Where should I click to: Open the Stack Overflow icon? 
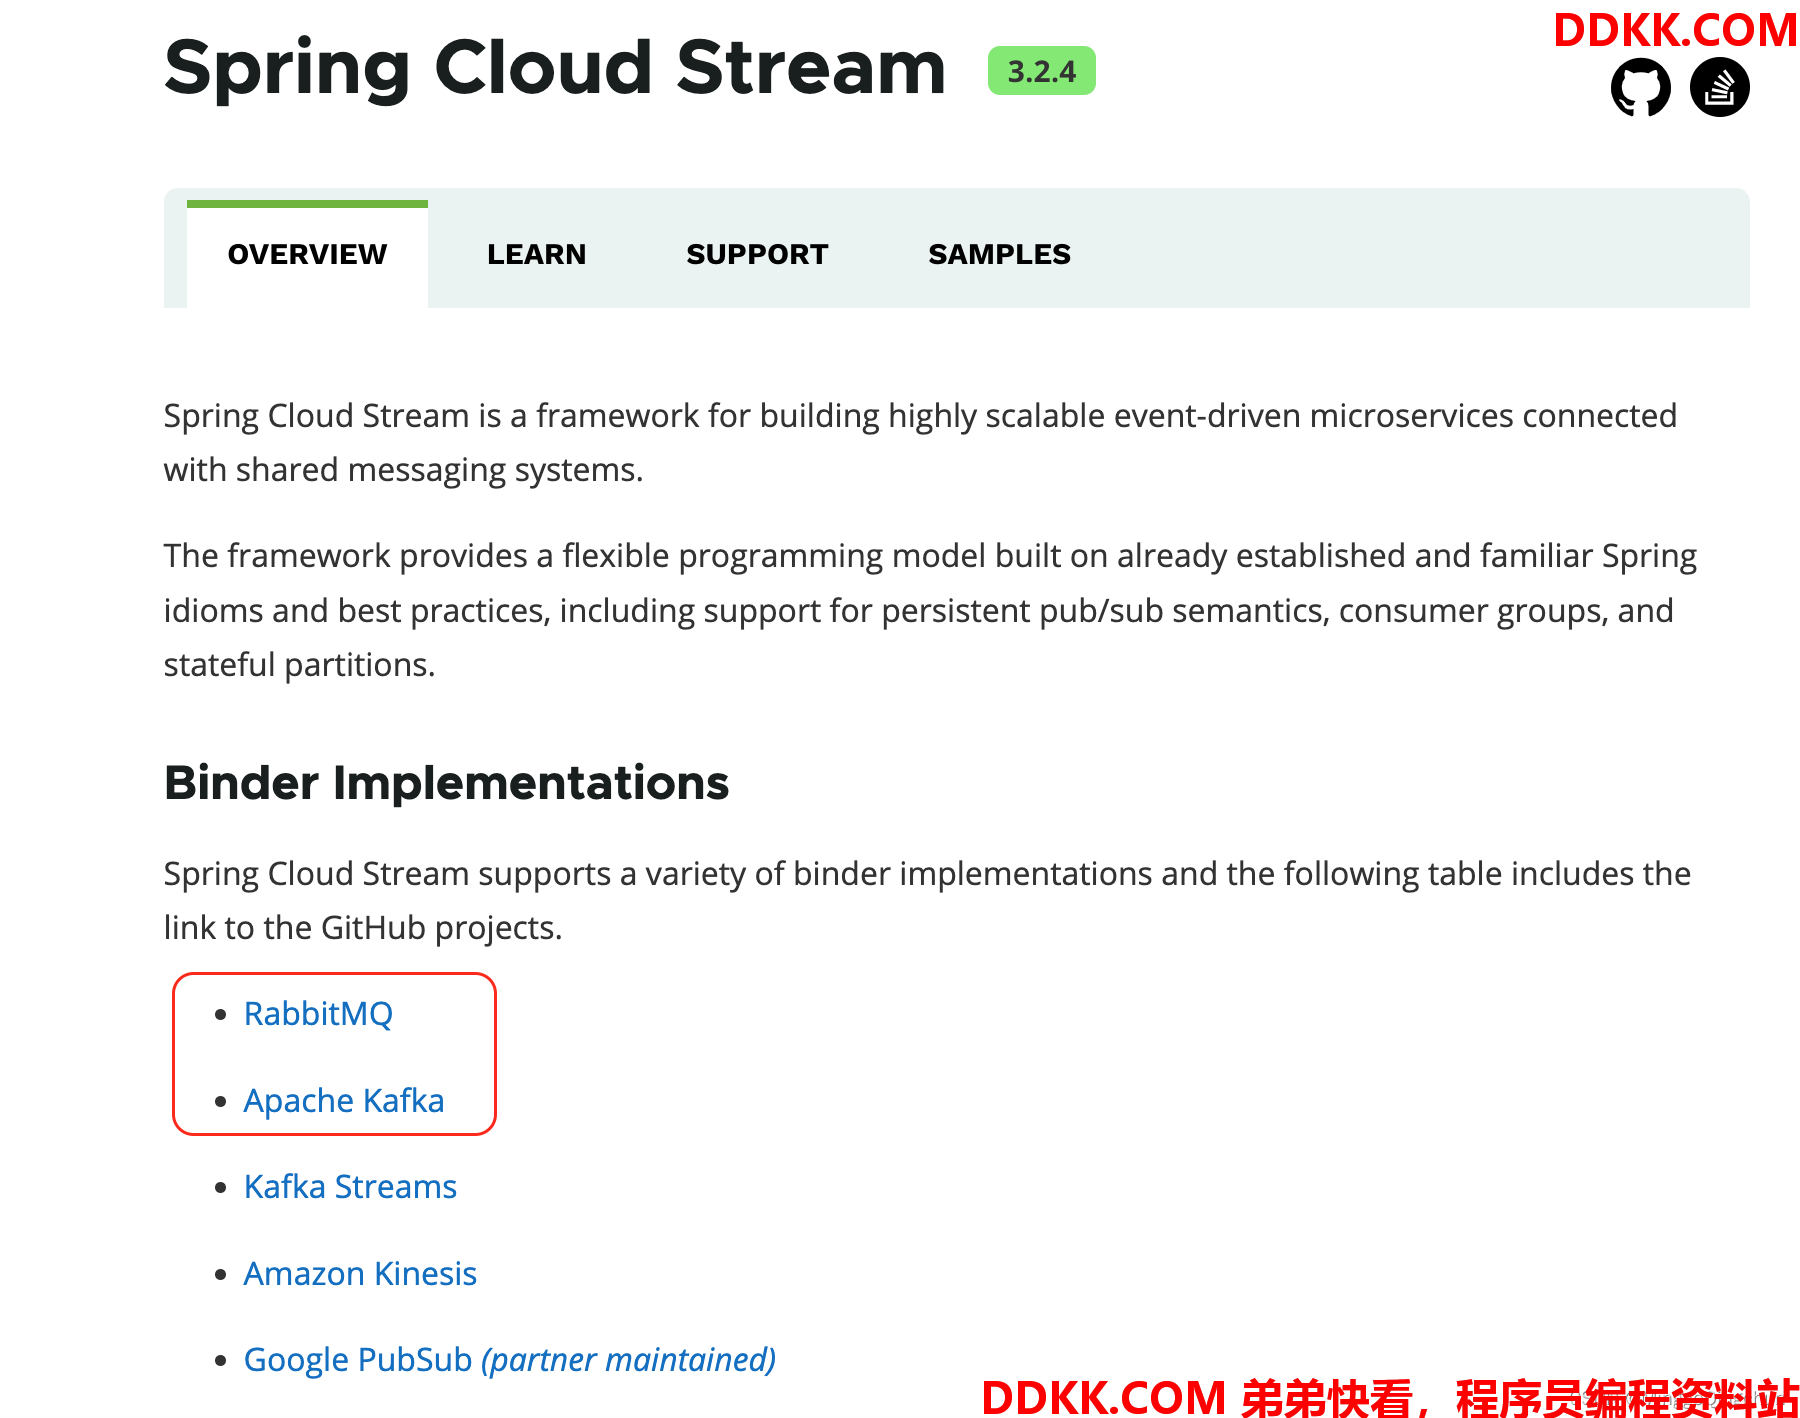click(1719, 88)
